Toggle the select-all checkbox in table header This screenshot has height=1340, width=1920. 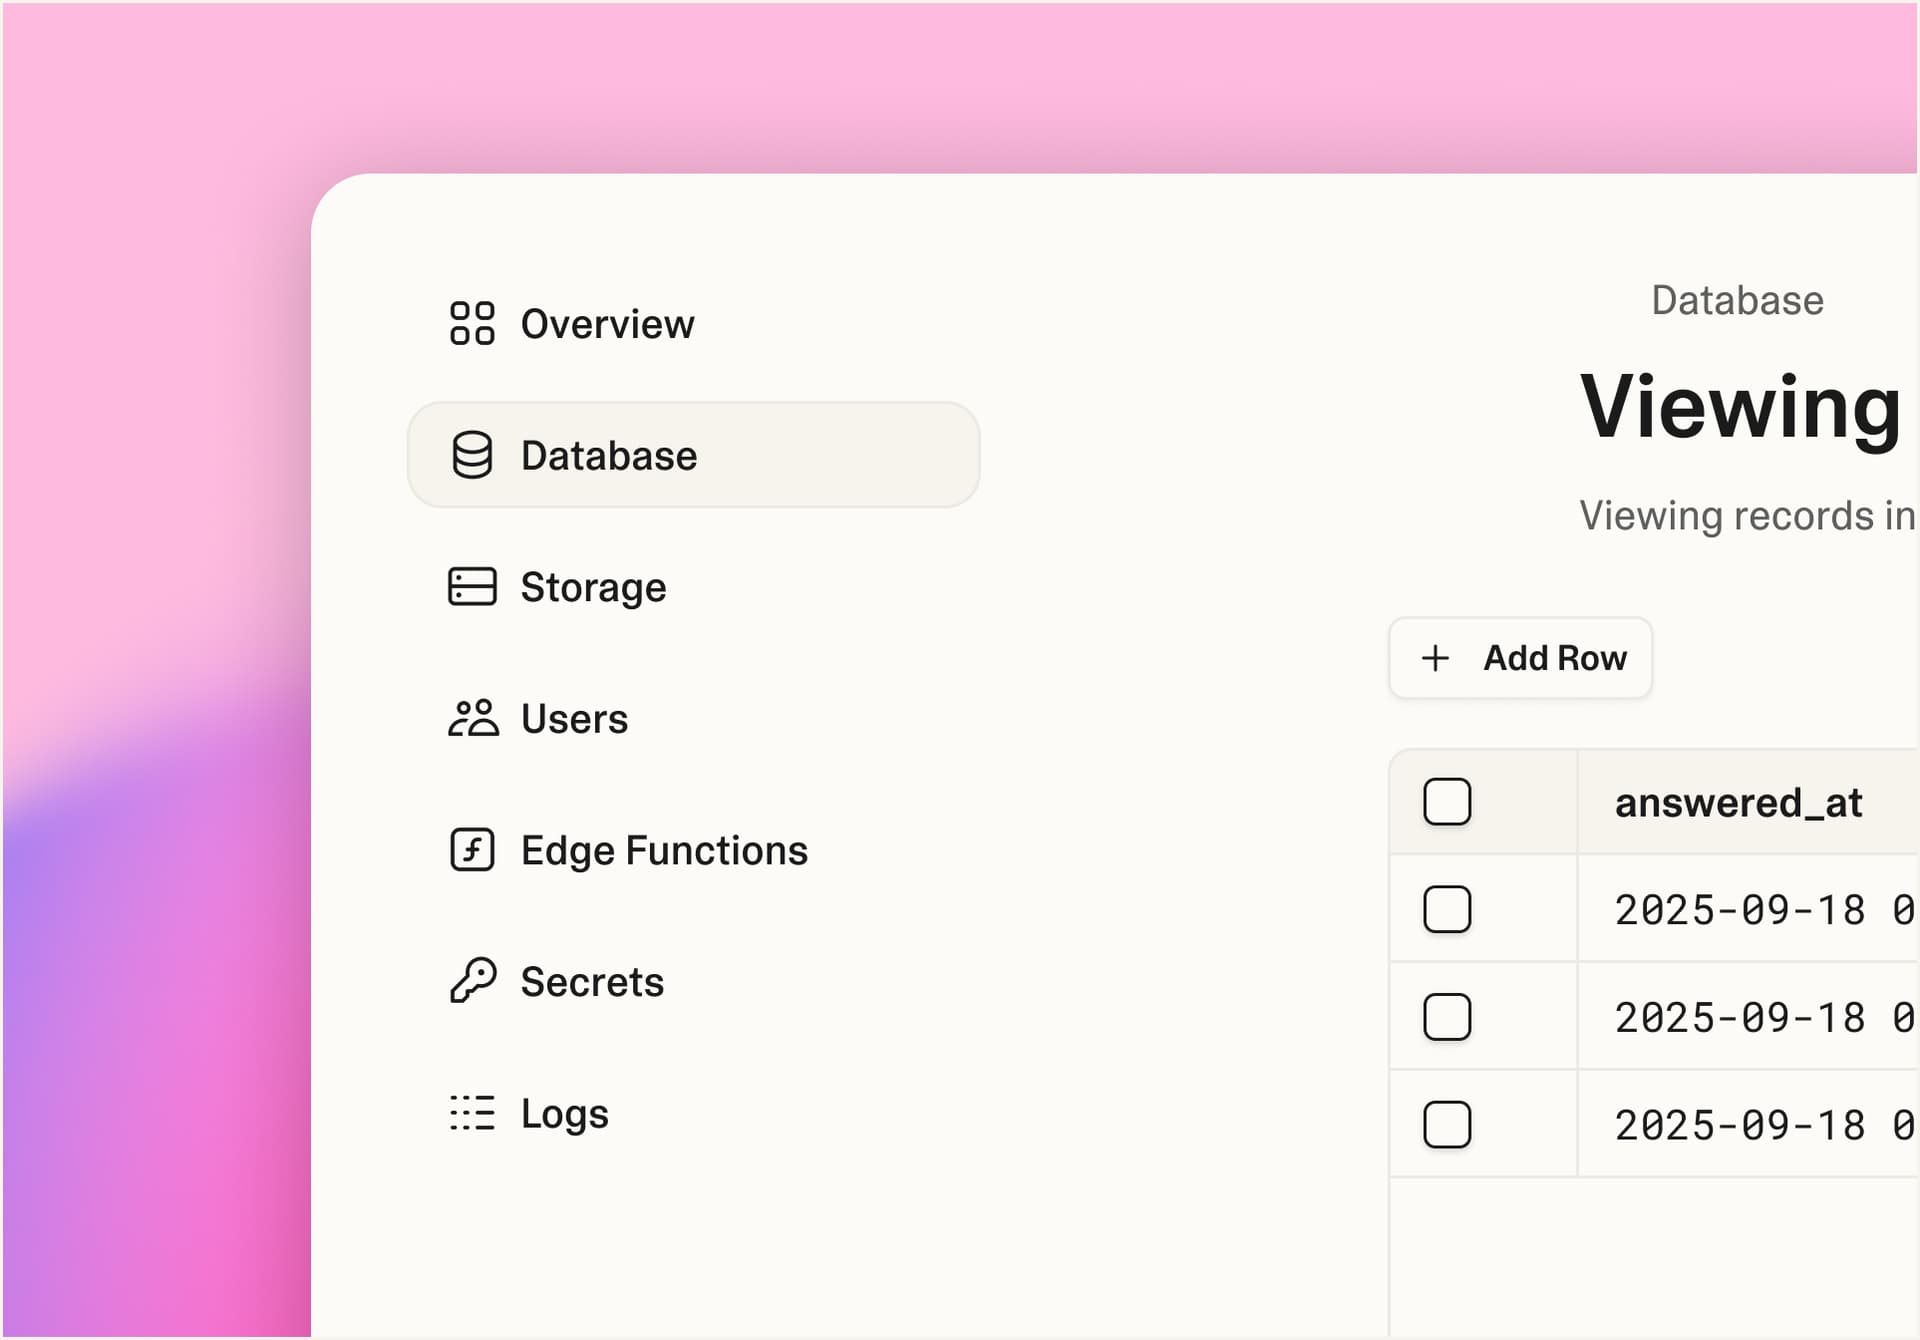click(1447, 802)
